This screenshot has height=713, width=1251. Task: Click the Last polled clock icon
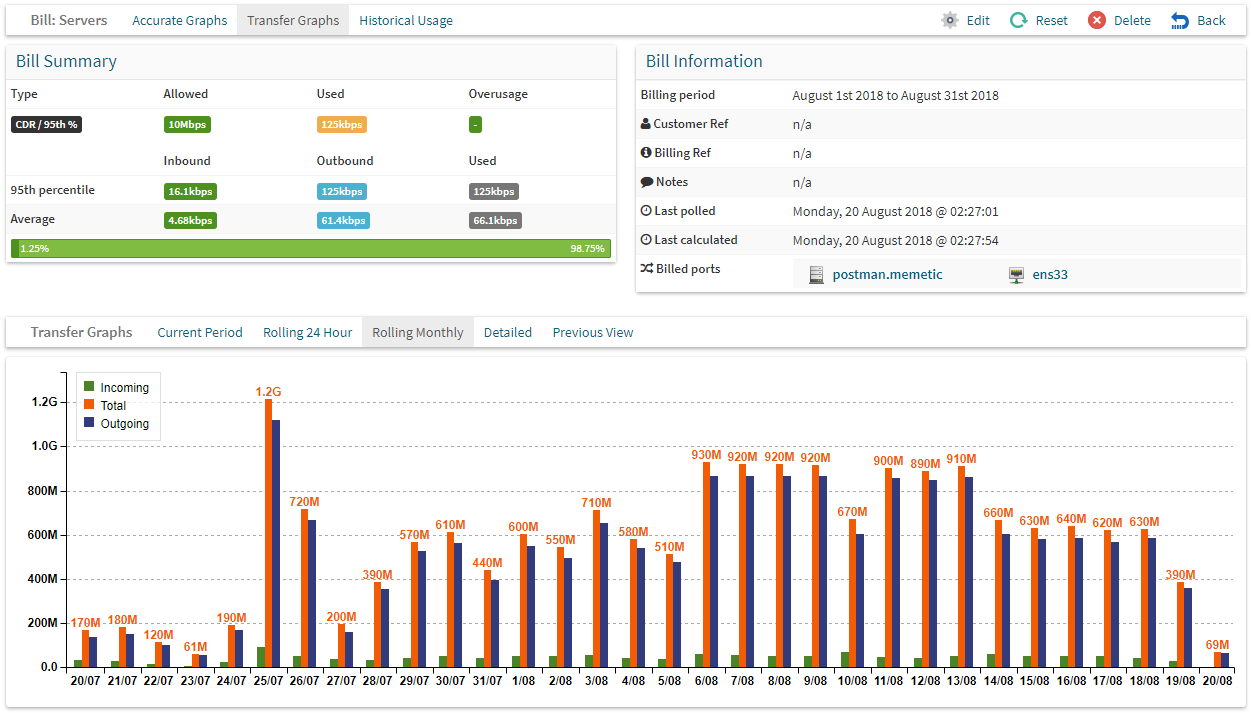[x=646, y=211]
